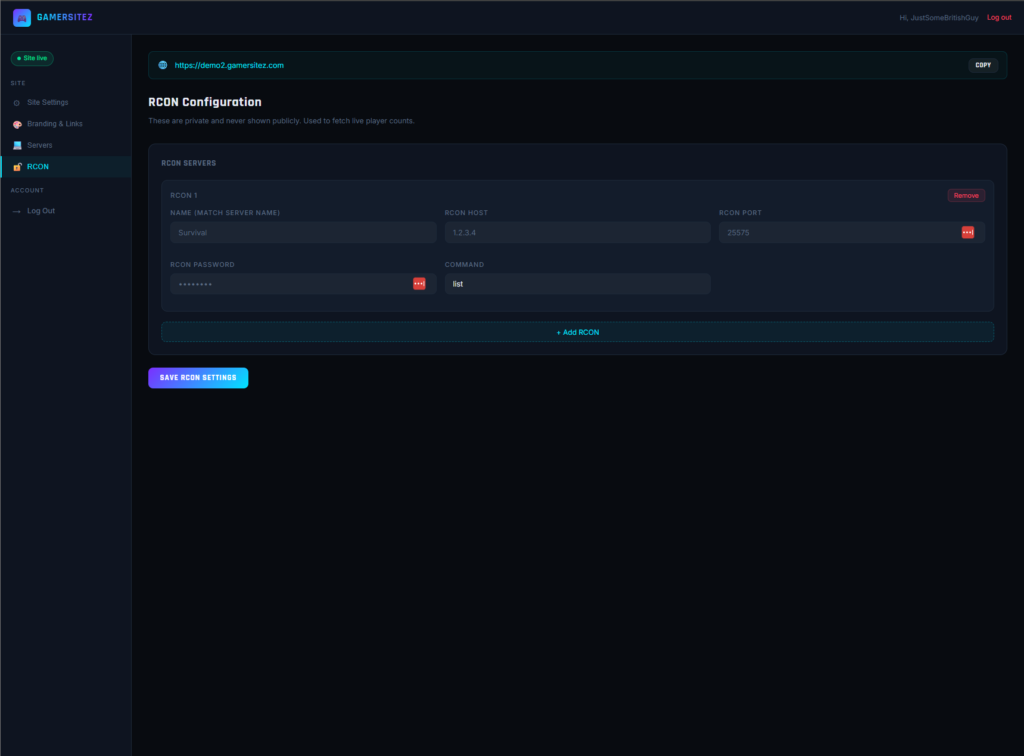
Task: Click the red password manager icon in RCON Password field
Action: 419,284
